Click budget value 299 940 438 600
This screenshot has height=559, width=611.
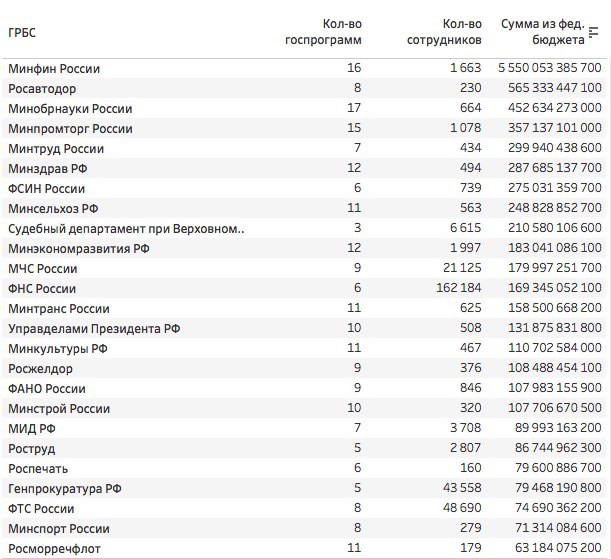[554, 148]
